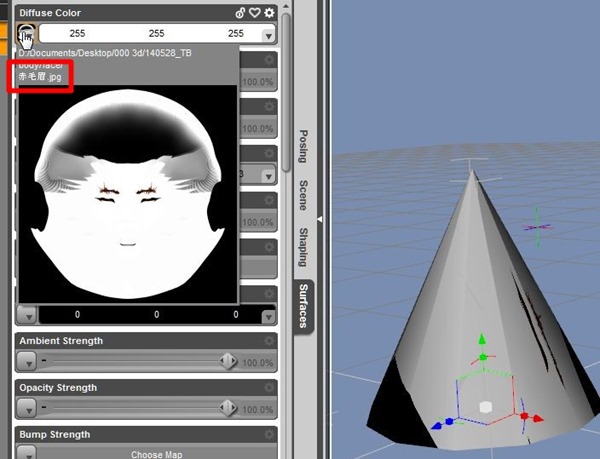Click the Opacity Strength slider handle
Image resolution: width=600 pixels, height=459 pixels.
pos(228,408)
